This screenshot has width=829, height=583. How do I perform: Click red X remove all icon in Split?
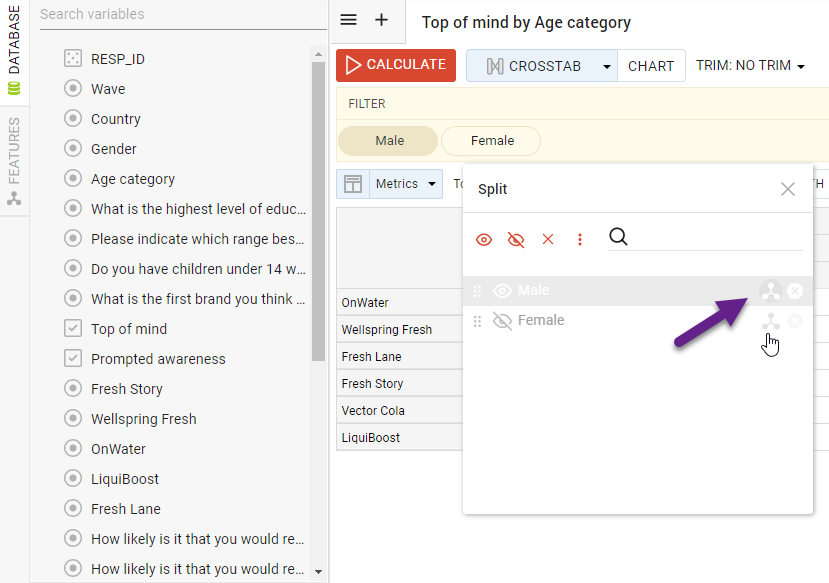[548, 239]
